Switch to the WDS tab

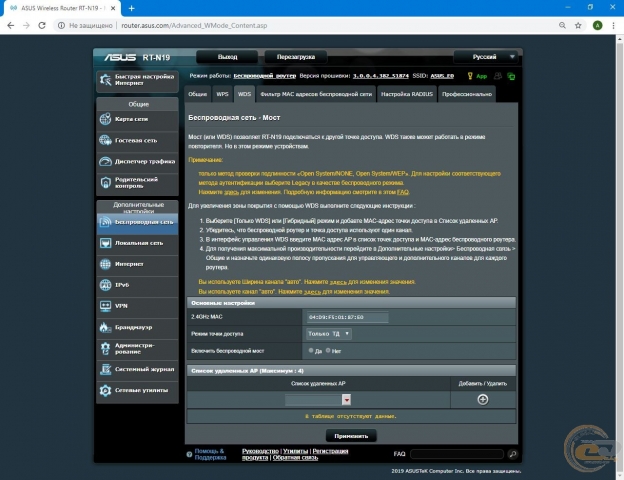[244, 94]
